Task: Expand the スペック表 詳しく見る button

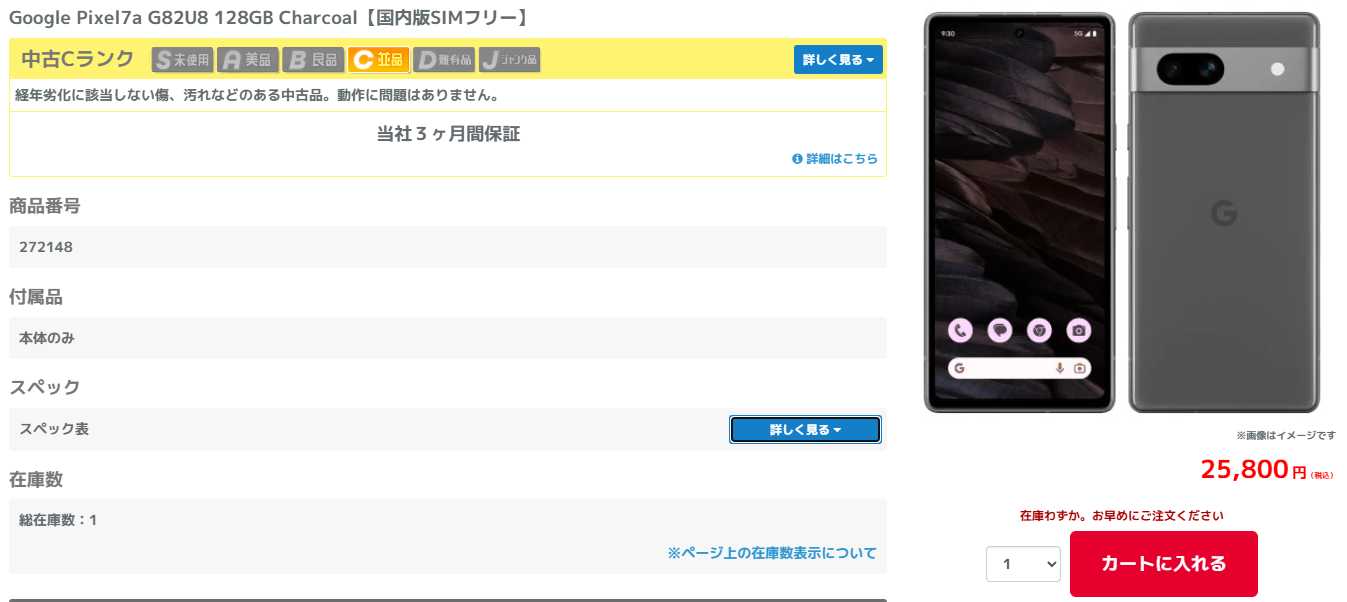Action: pos(805,430)
